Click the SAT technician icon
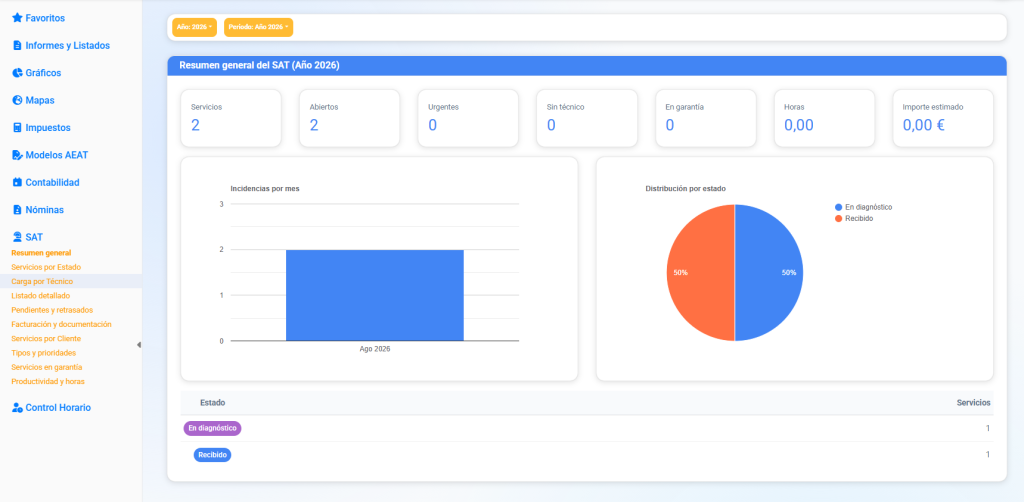The width and height of the screenshot is (1024, 502). [x=18, y=237]
